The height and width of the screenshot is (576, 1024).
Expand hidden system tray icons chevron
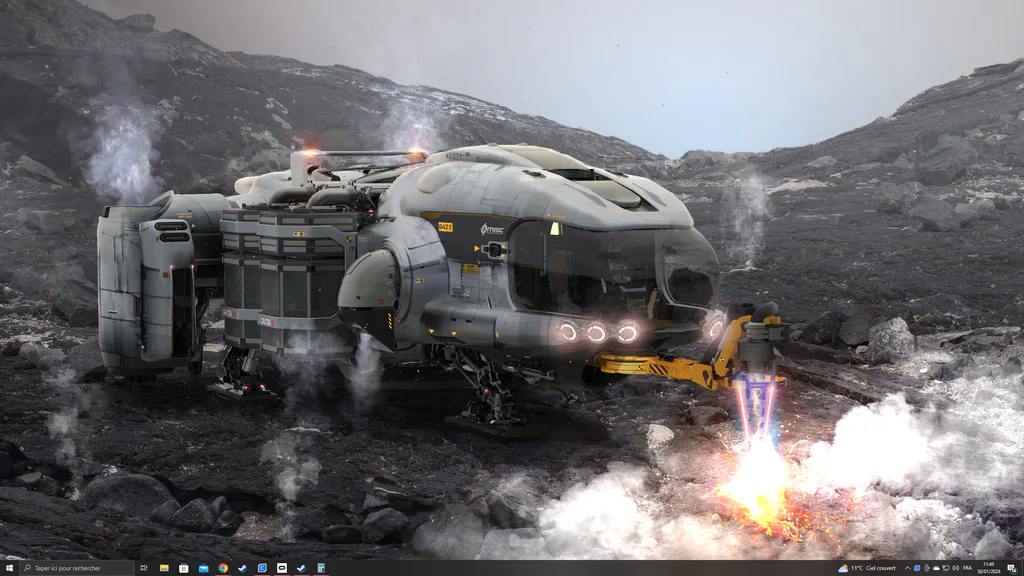pyautogui.click(x=907, y=568)
